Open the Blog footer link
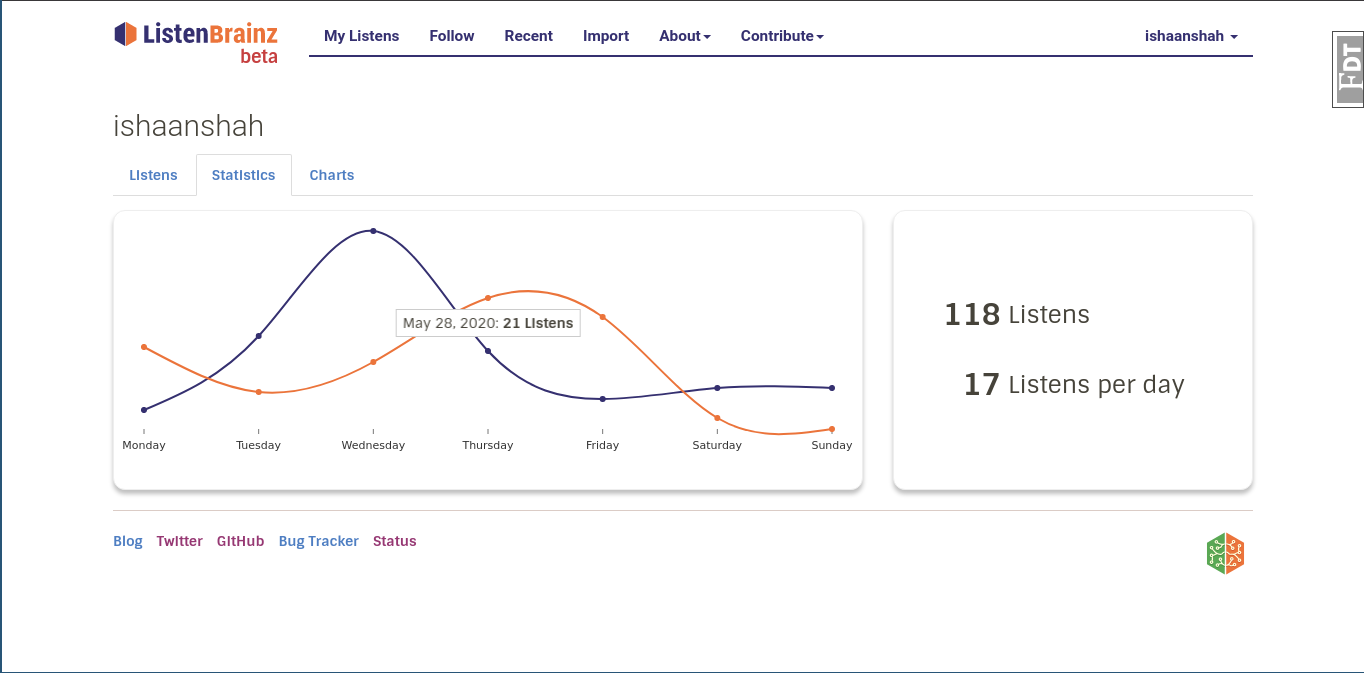 (x=128, y=541)
